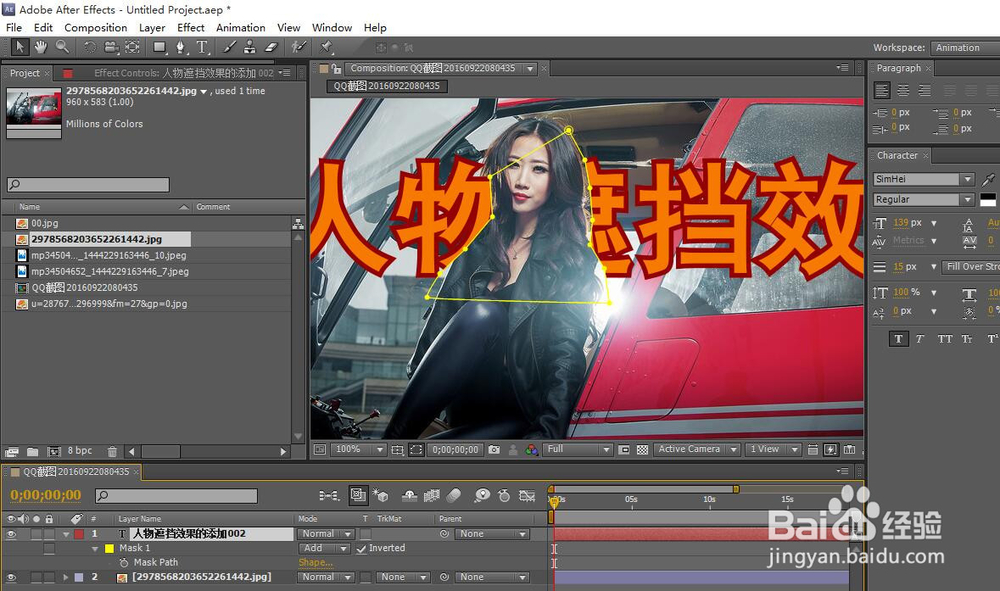Image resolution: width=1000 pixels, height=591 pixels.
Task: Select the Pan Behind tool
Action: point(132,47)
